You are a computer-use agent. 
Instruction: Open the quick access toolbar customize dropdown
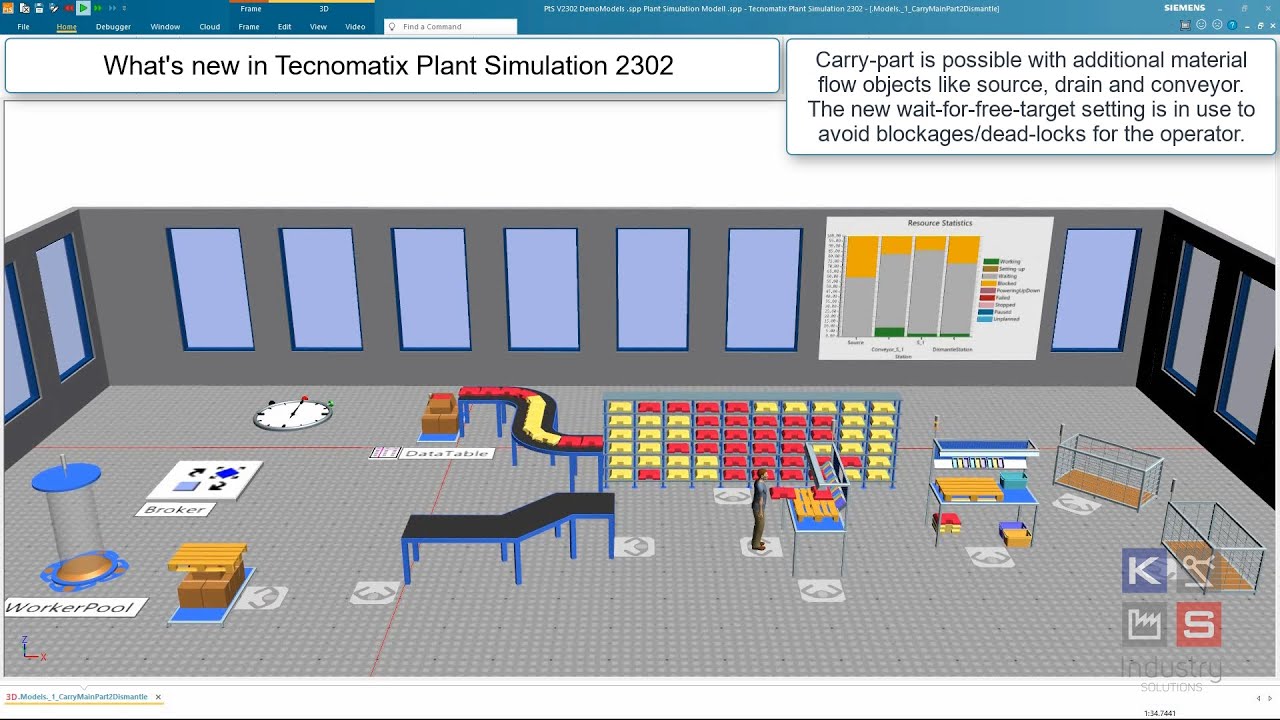coord(124,8)
